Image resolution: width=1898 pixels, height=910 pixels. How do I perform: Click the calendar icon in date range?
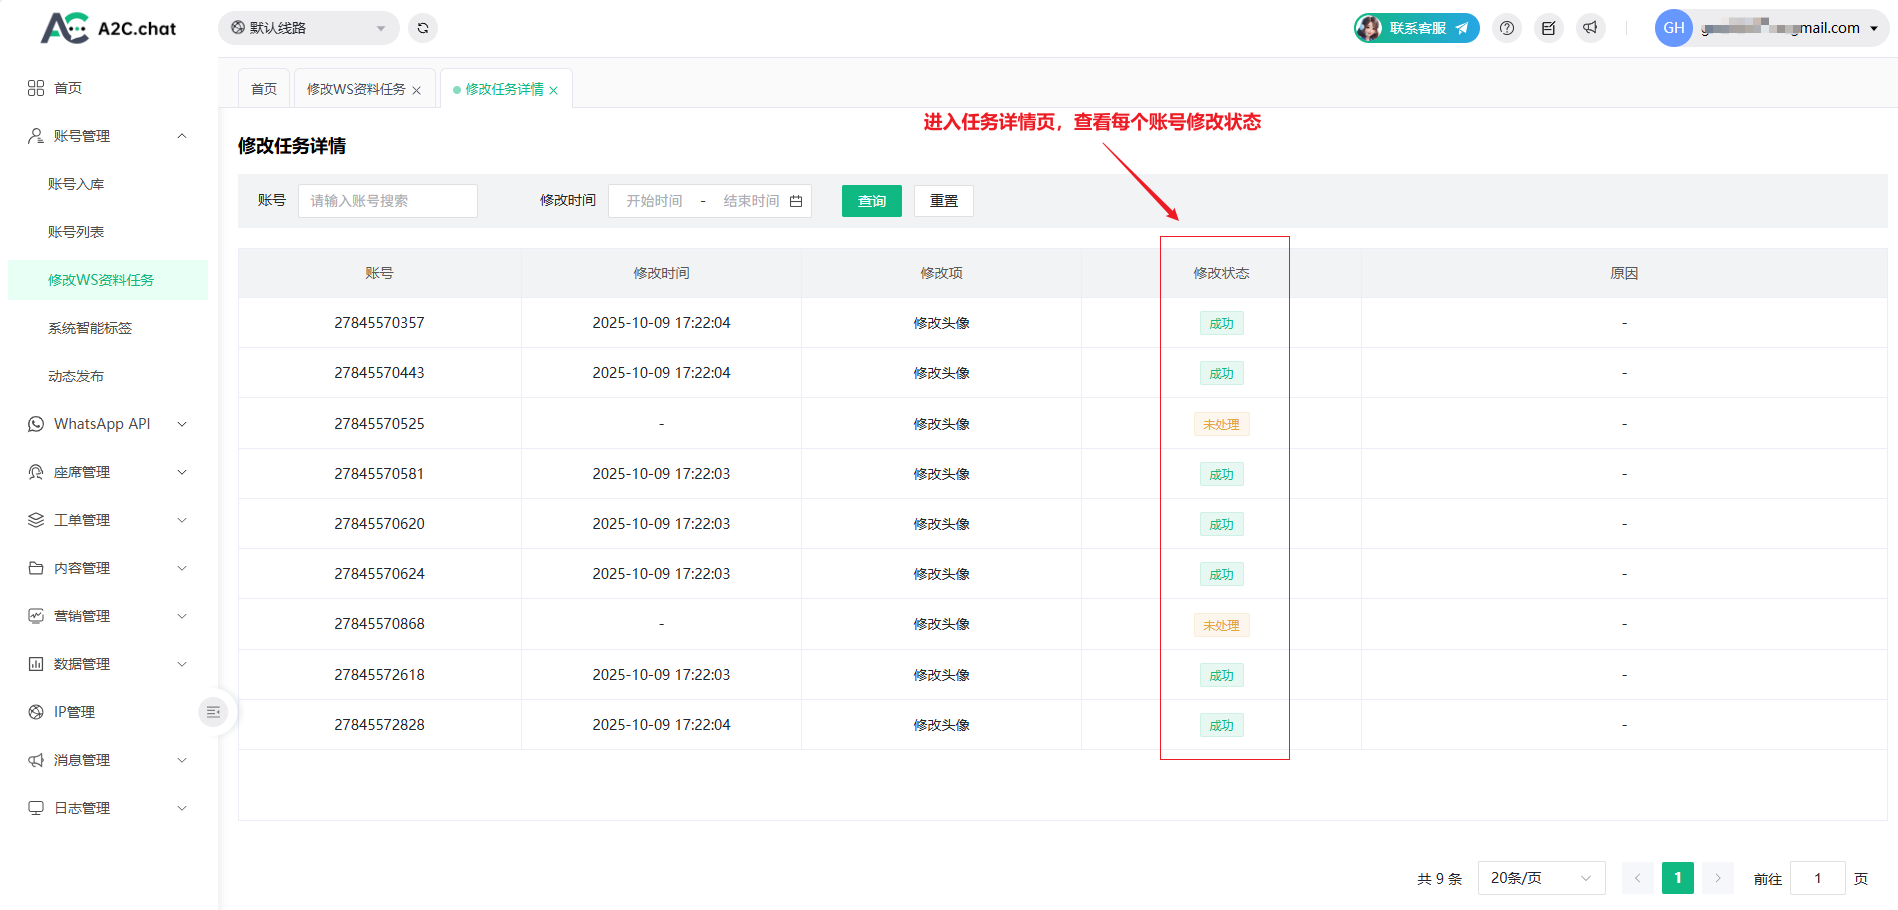click(x=796, y=201)
